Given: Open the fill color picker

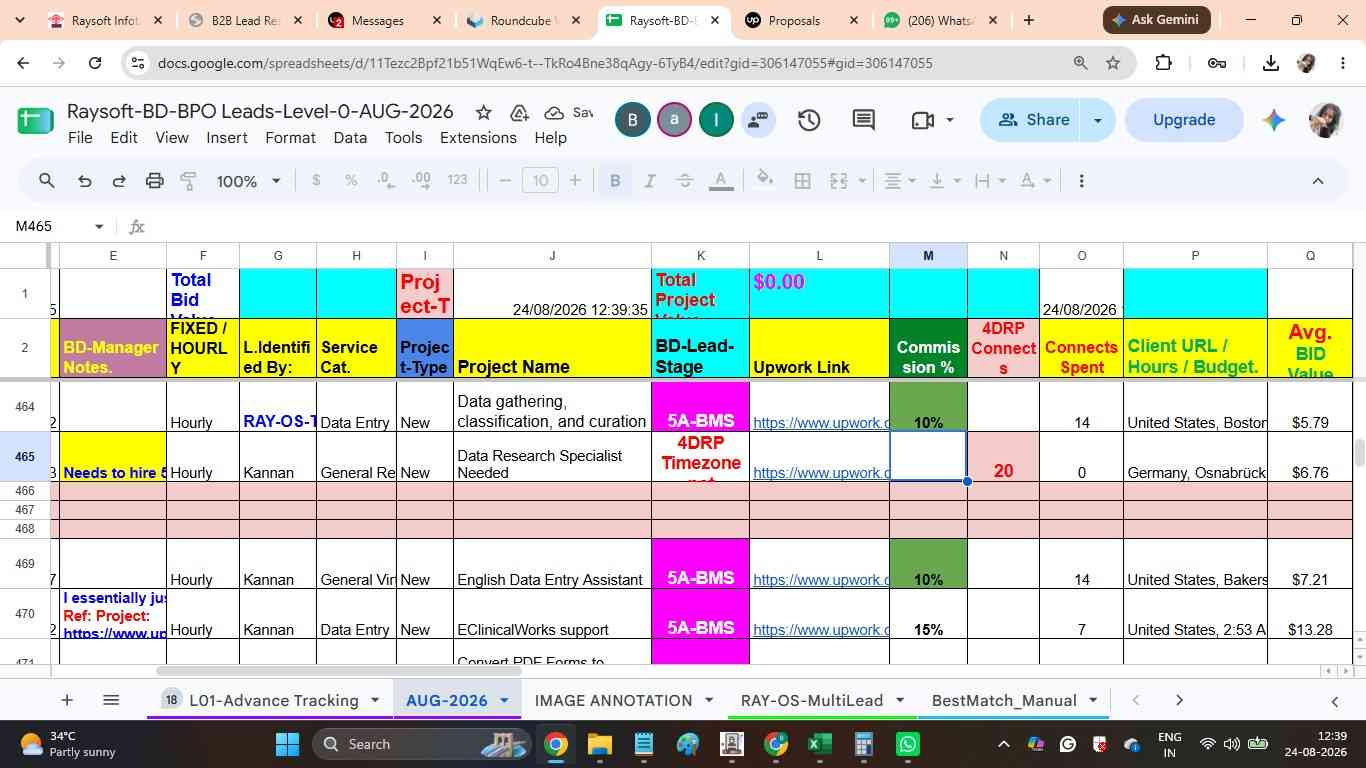Looking at the screenshot, I should [x=765, y=181].
